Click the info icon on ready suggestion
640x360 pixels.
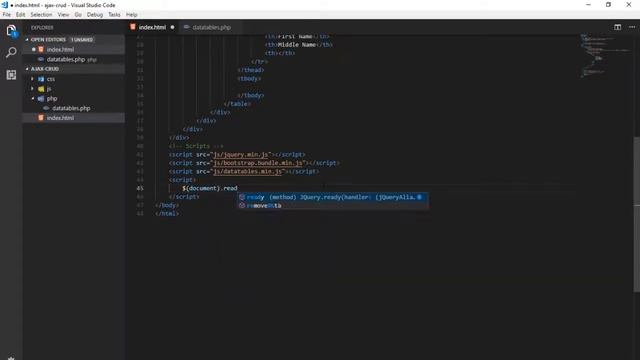(x=419, y=197)
